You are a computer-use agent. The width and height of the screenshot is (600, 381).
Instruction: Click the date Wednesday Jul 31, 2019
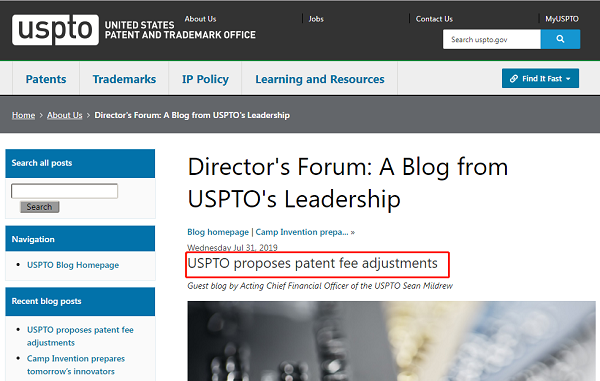pyautogui.click(x=232, y=247)
